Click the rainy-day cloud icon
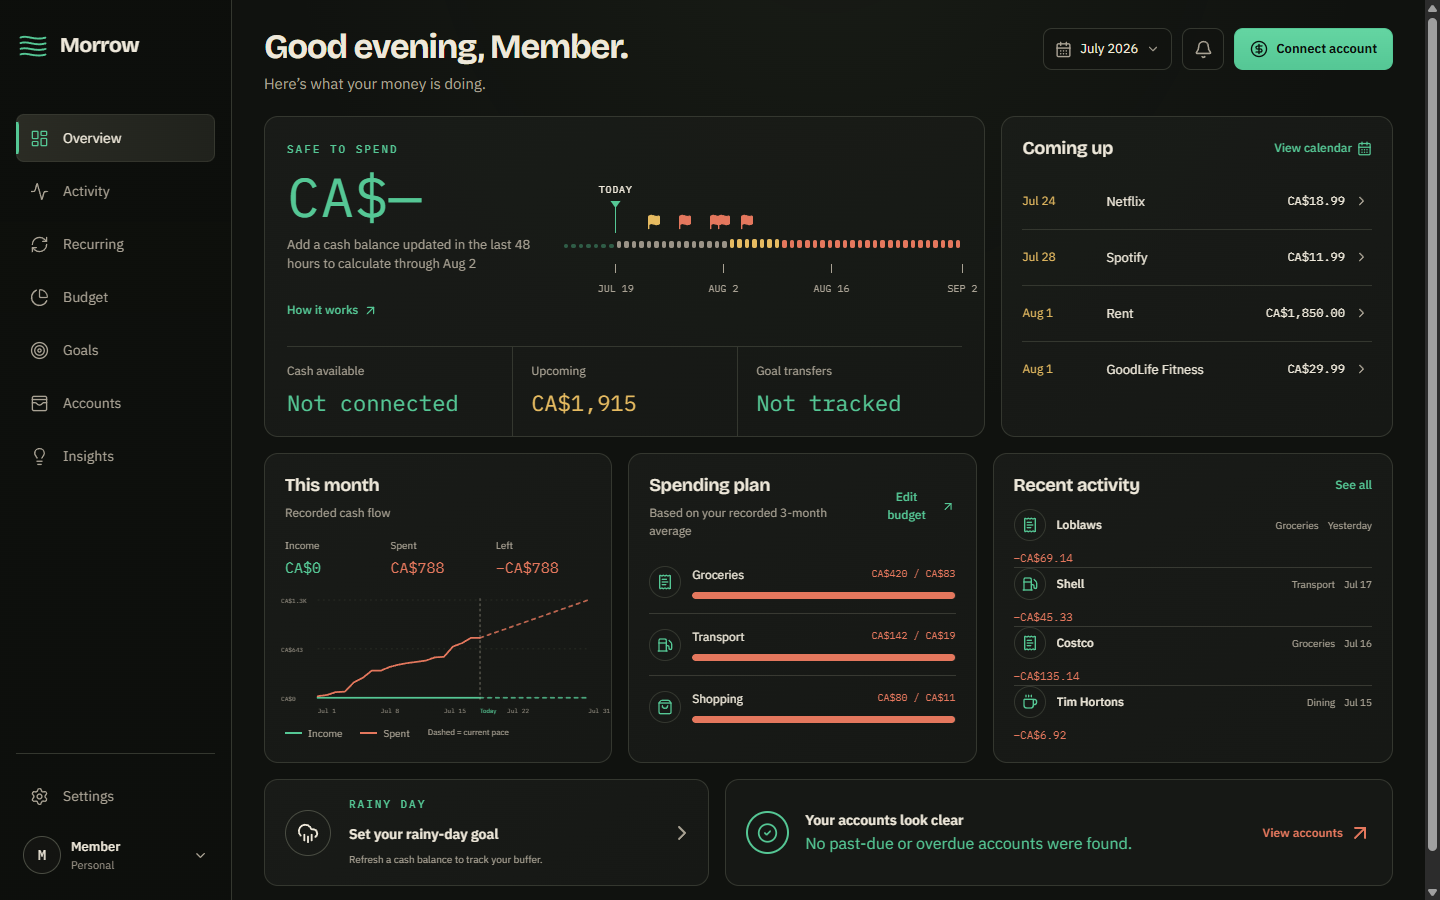 (308, 833)
